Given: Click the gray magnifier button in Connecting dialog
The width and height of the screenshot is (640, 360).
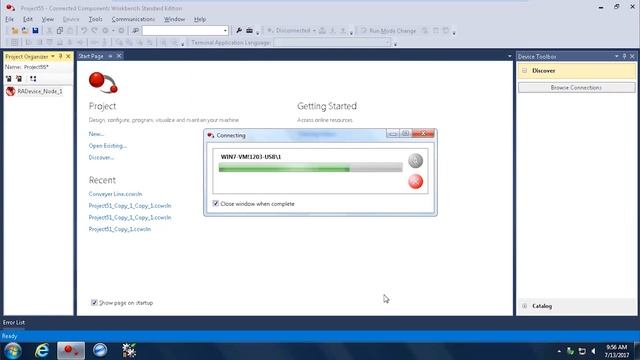Looking at the screenshot, I should click(416, 160).
